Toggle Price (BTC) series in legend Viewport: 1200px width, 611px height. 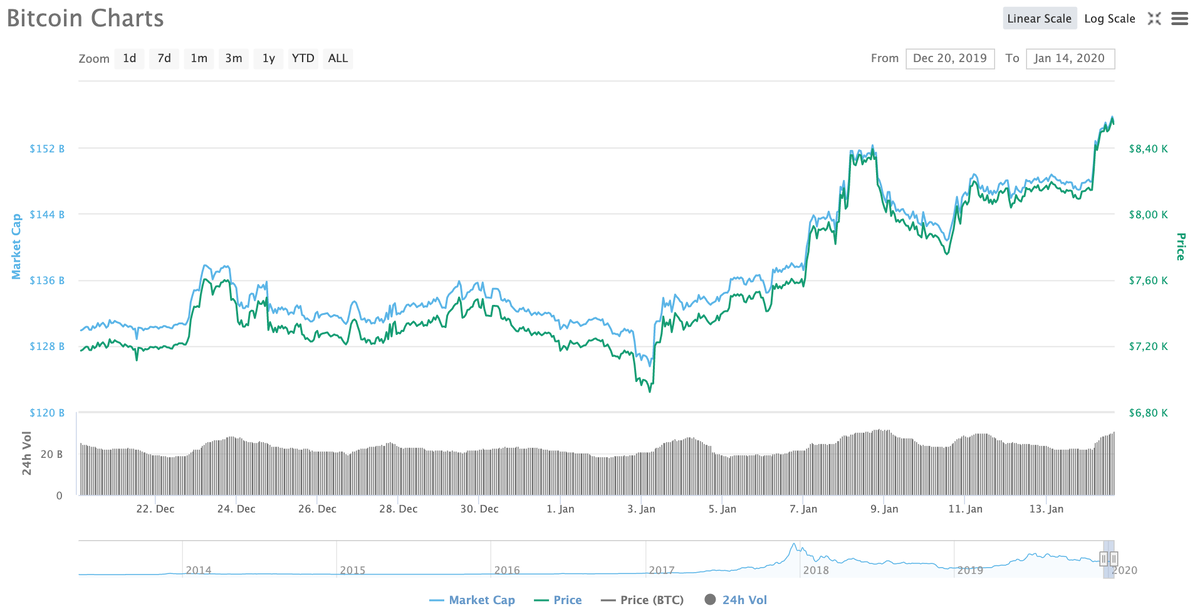[x=644, y=600]
